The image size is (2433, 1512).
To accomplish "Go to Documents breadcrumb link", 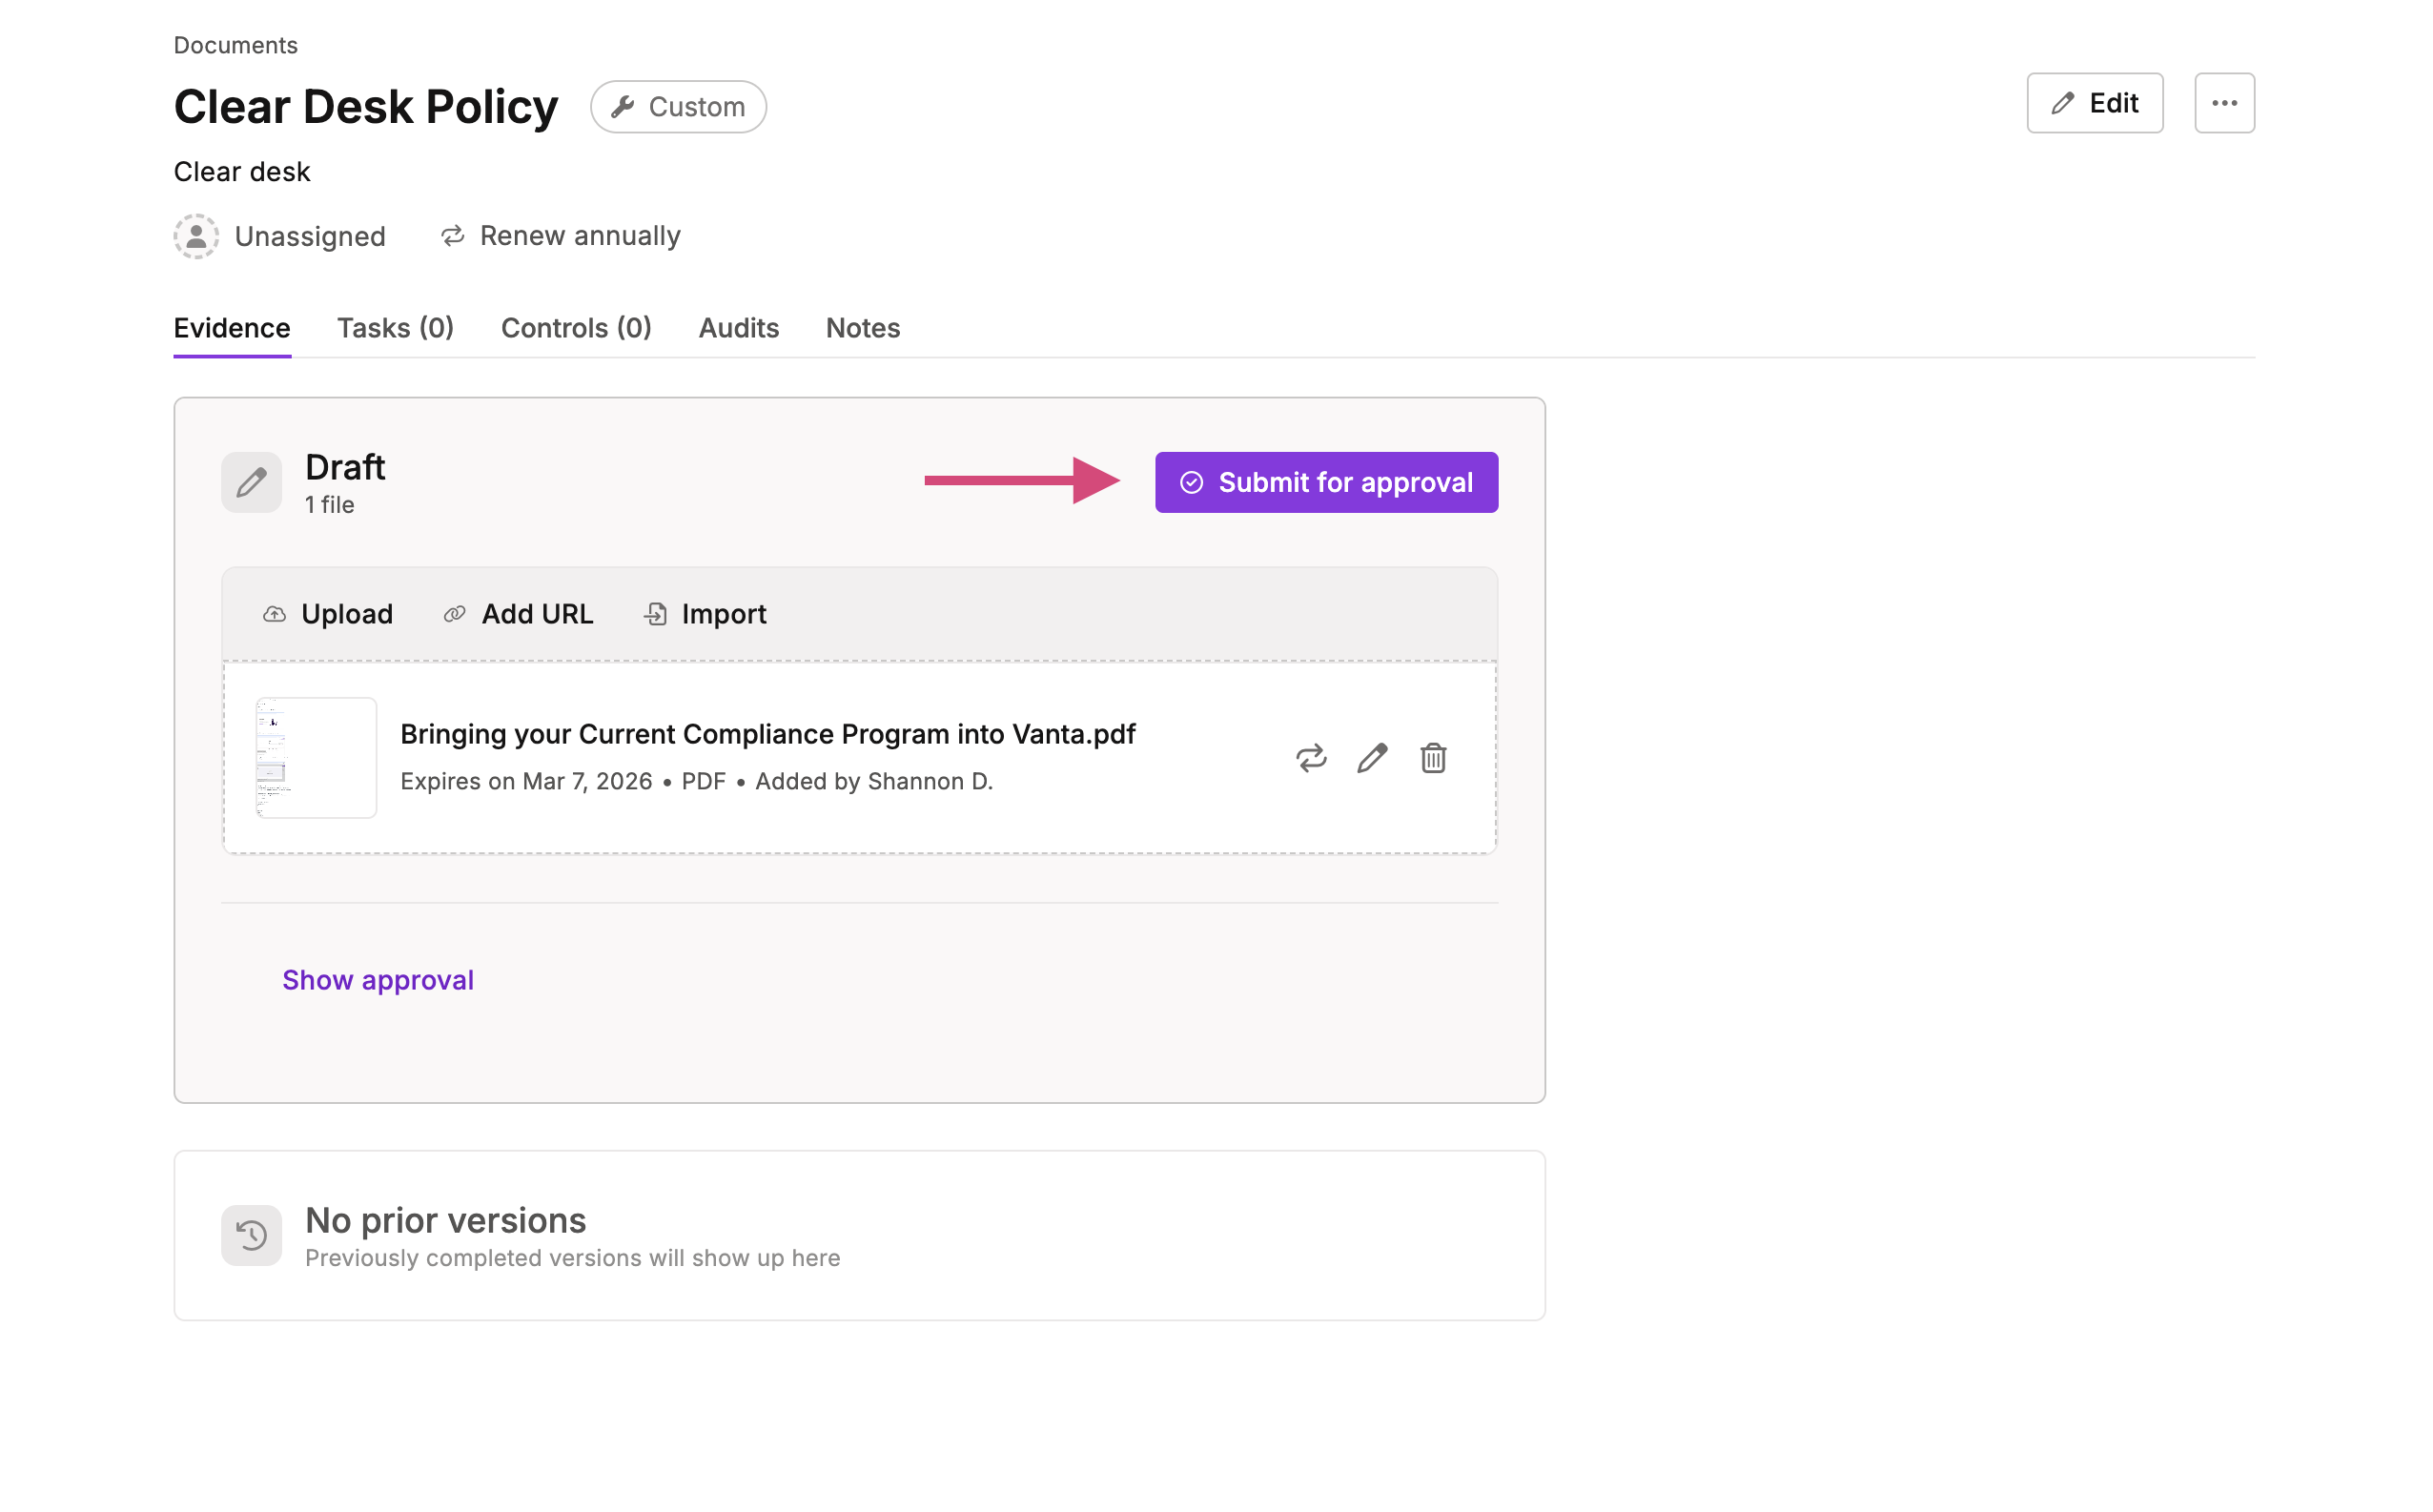I will coord(236,45).
